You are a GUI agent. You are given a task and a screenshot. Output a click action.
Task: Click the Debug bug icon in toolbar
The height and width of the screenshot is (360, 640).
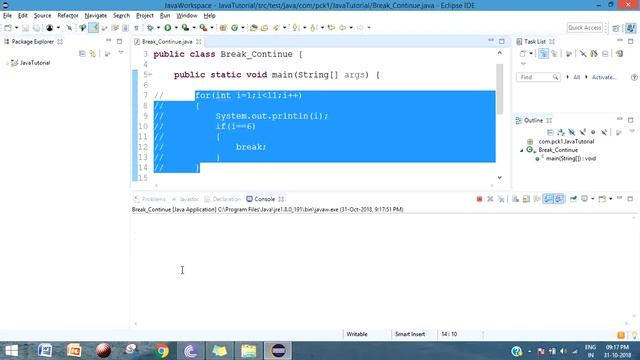pyautogui.click(x=150, y=28)
